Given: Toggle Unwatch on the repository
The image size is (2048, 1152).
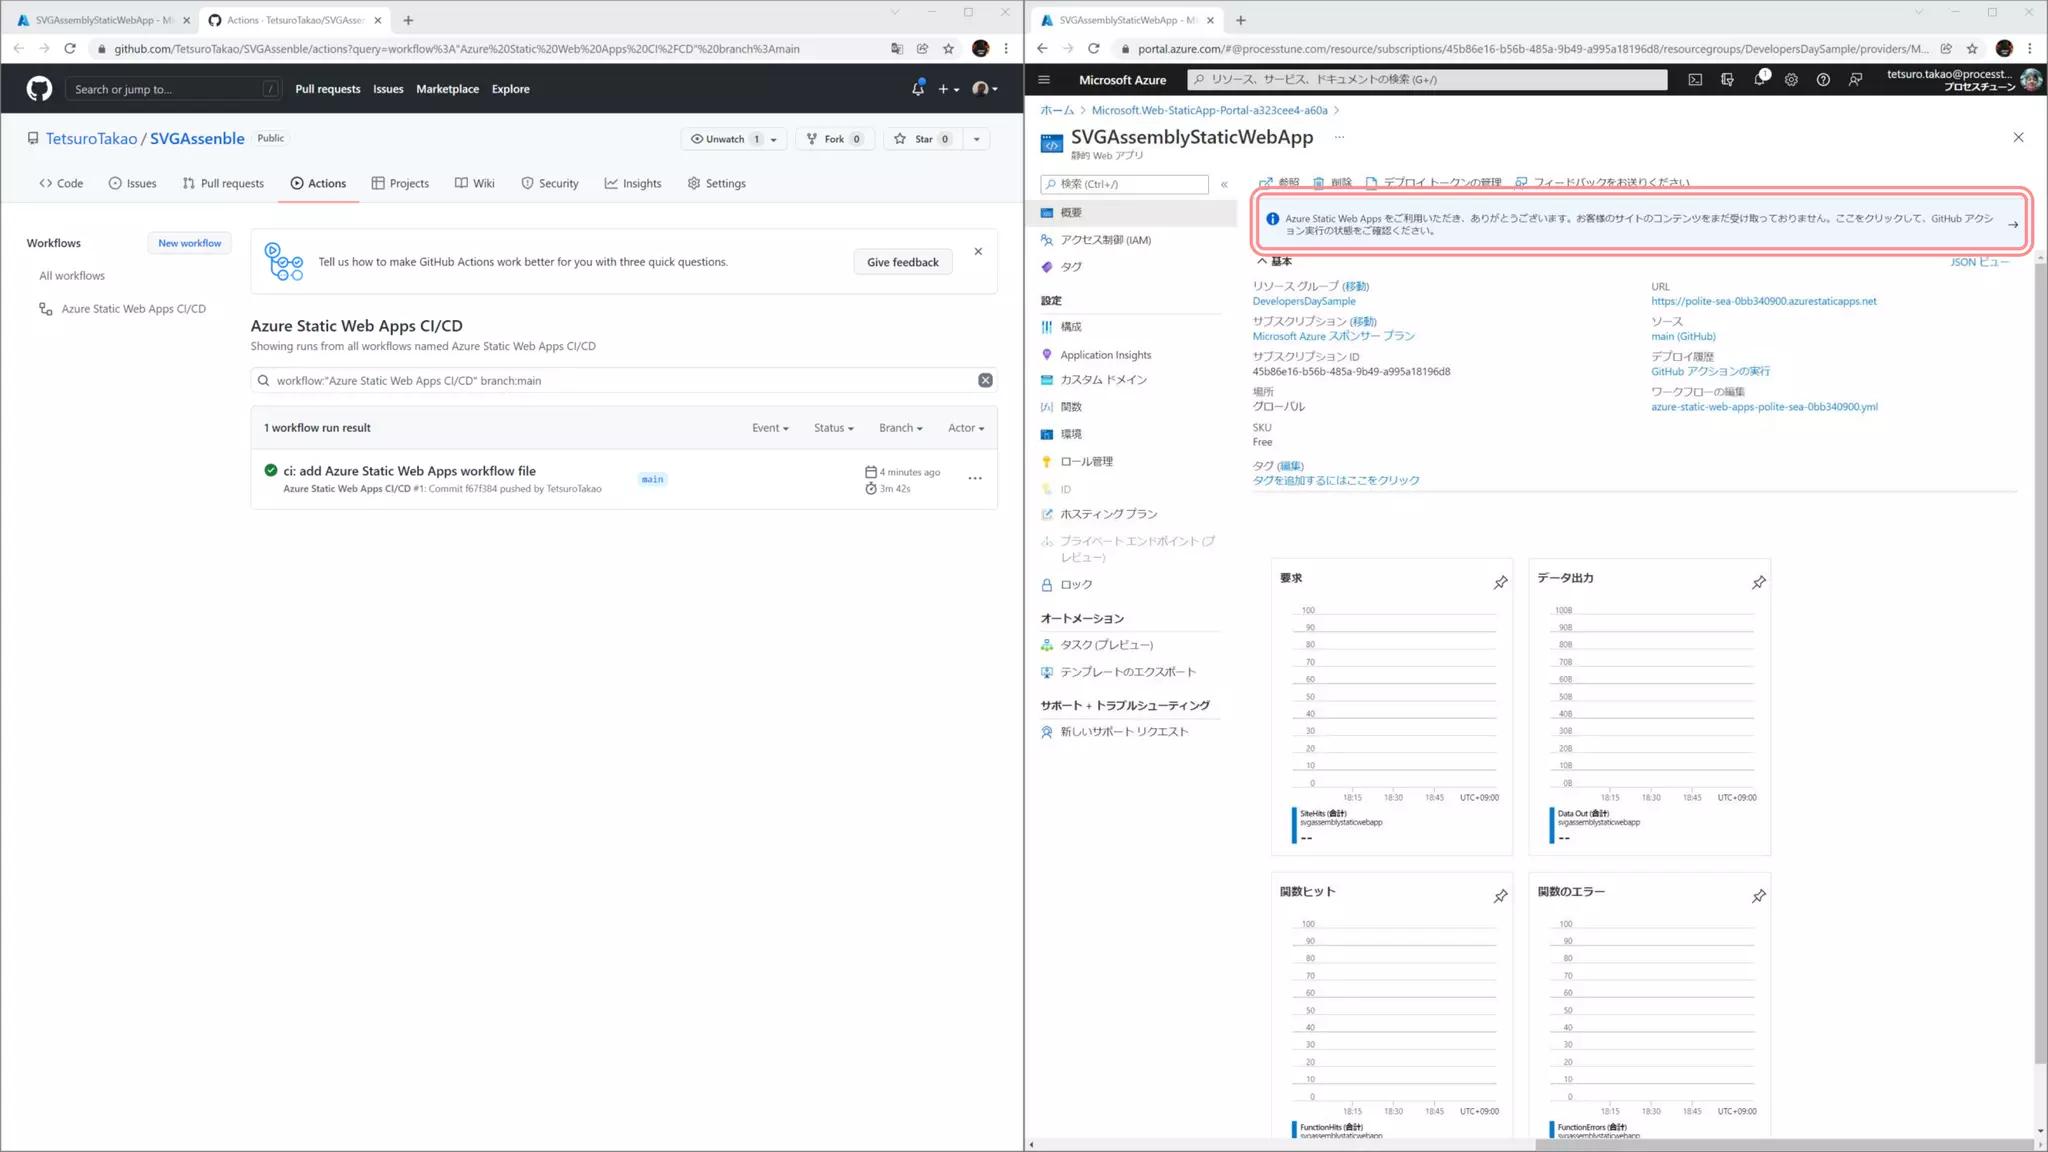Looking at the screenshot, I should [724, 139].
